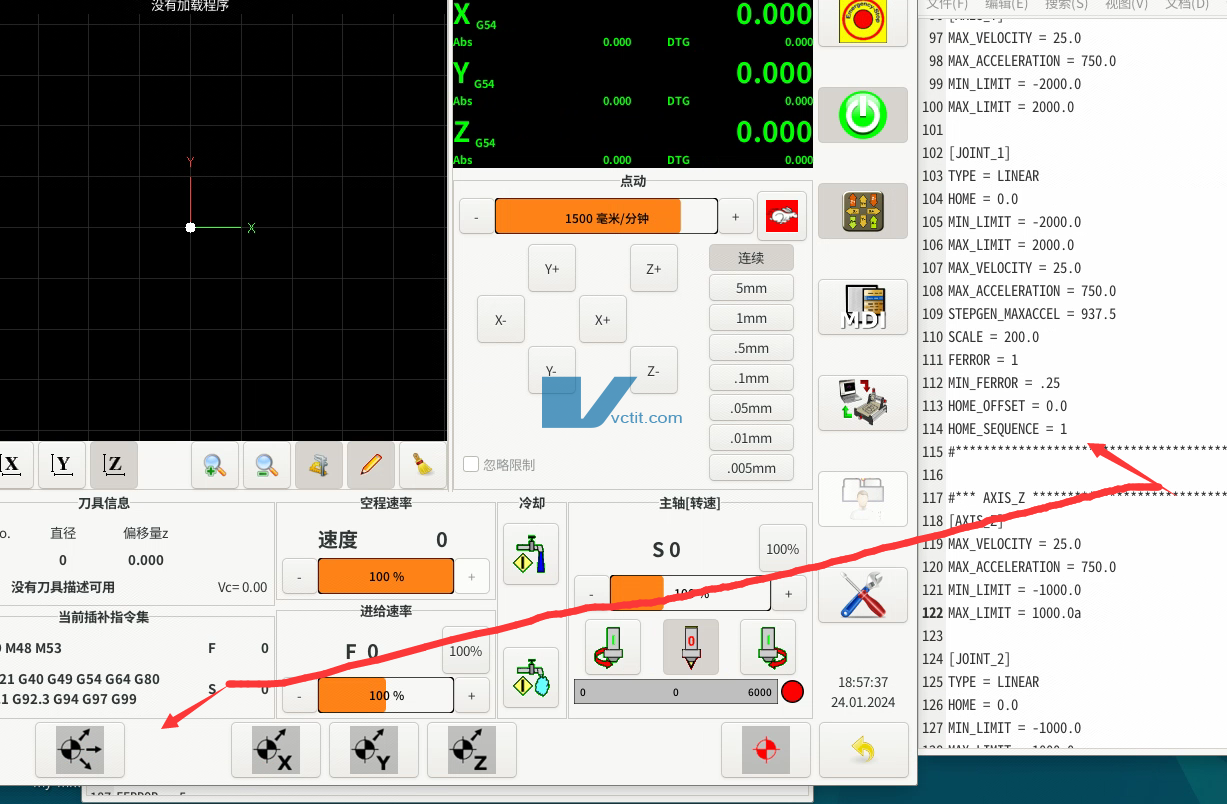Increase spindle override with plus button

[789, 593]
